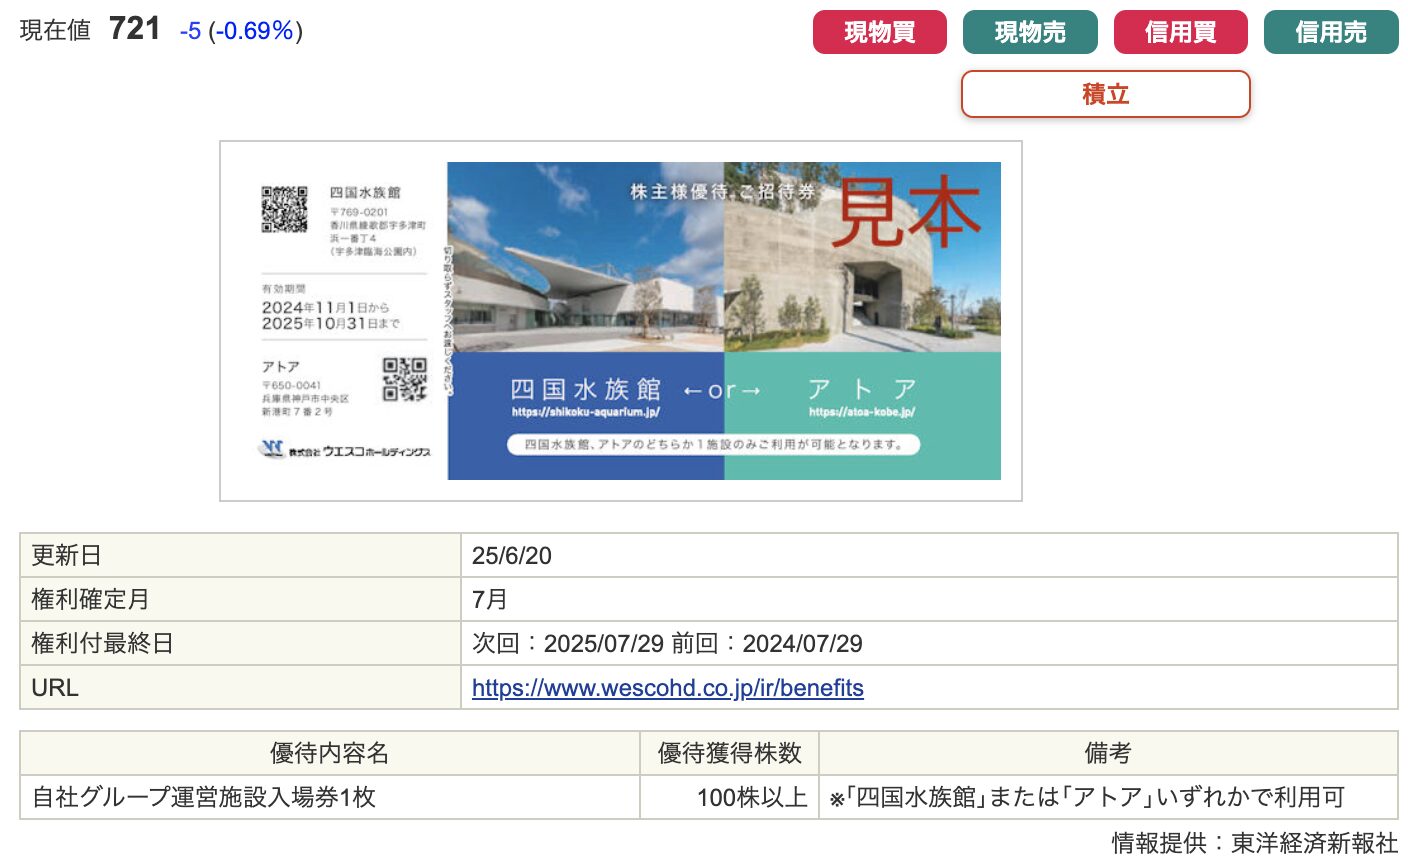The image size is (1408, 860).
Task: Open the wescohd.co.jp/ir/benefits link
Action: coord(668,688)
